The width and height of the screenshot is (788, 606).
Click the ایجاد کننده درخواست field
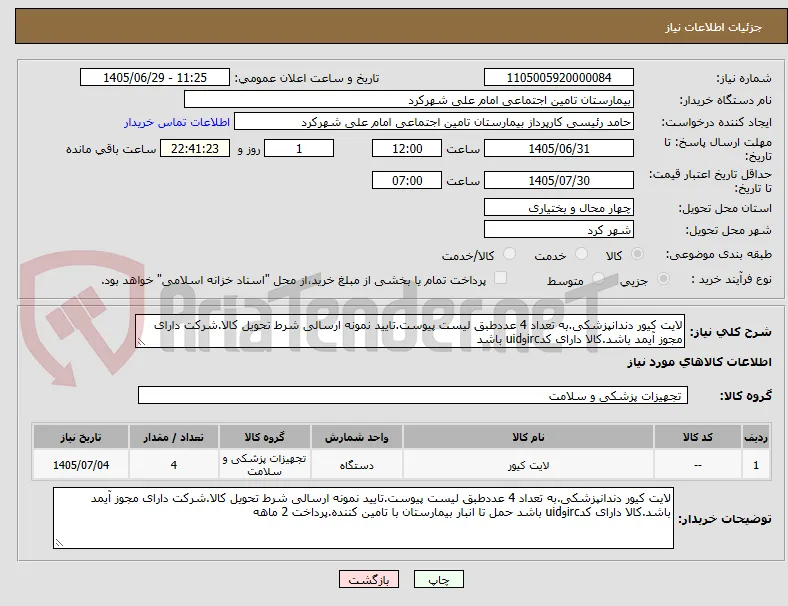tap(434, 122)
